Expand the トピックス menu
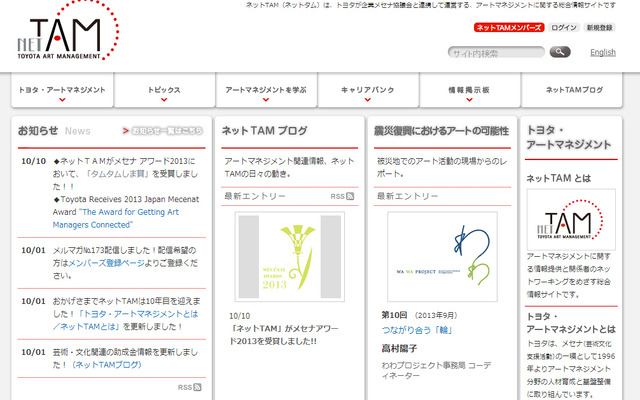 coord(164,91)
